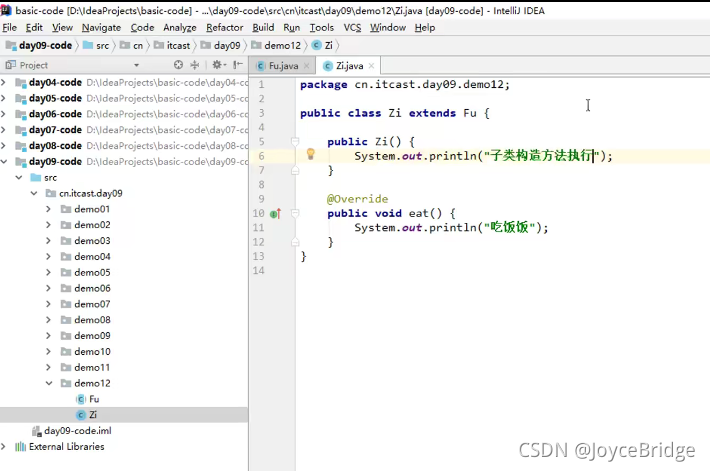Viewport: 710px width, 471px height.
Task: Open the File menu
Action: tap(10, 28)
